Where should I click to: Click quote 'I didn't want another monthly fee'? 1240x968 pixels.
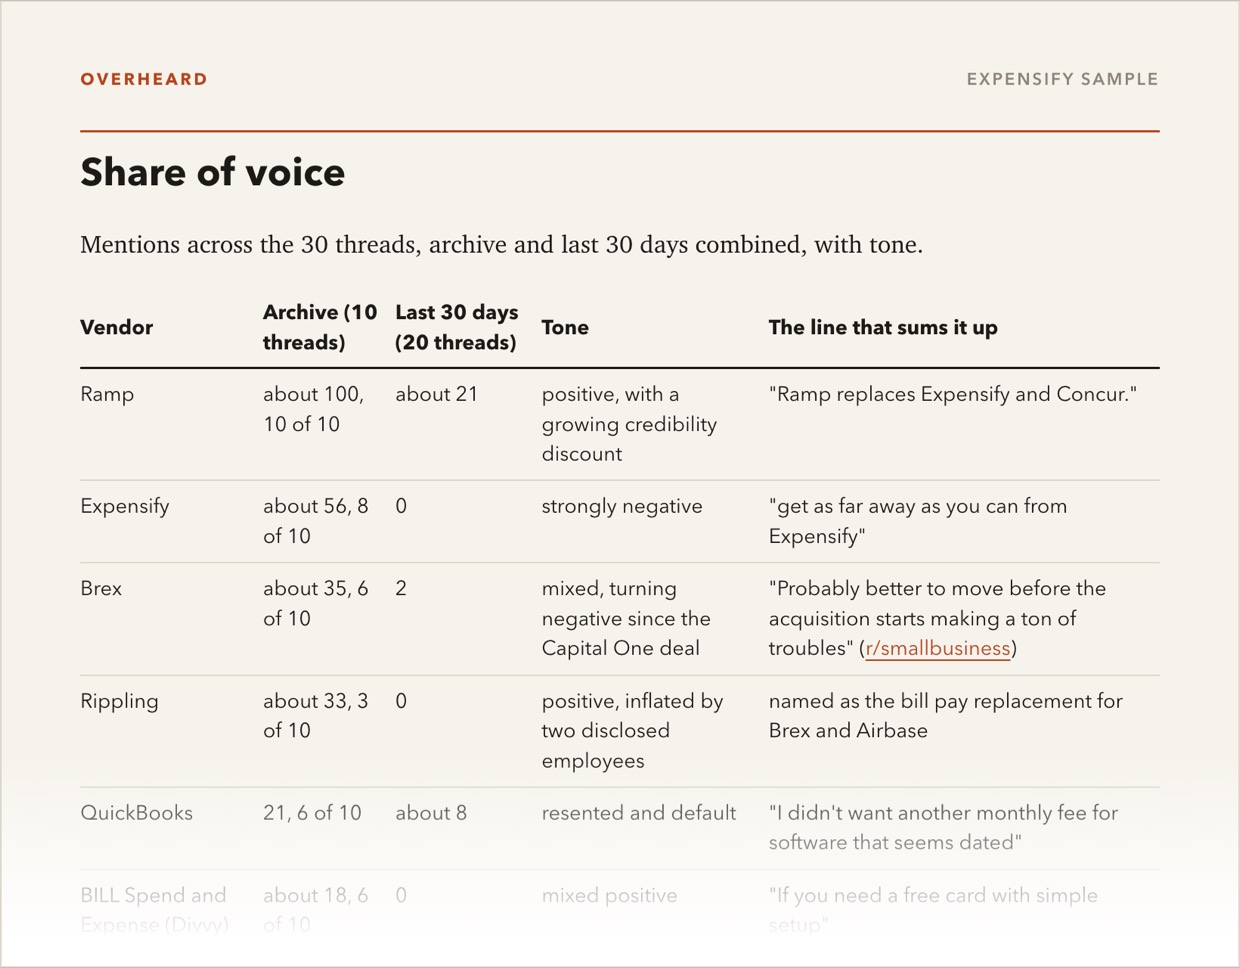(x=943, y=828)
